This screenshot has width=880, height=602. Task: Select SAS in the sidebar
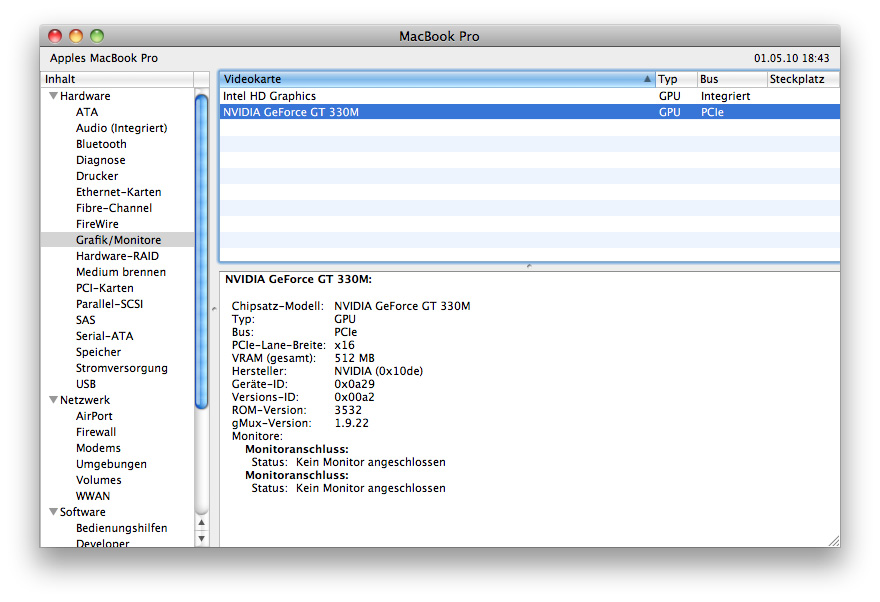click(86, 320)
